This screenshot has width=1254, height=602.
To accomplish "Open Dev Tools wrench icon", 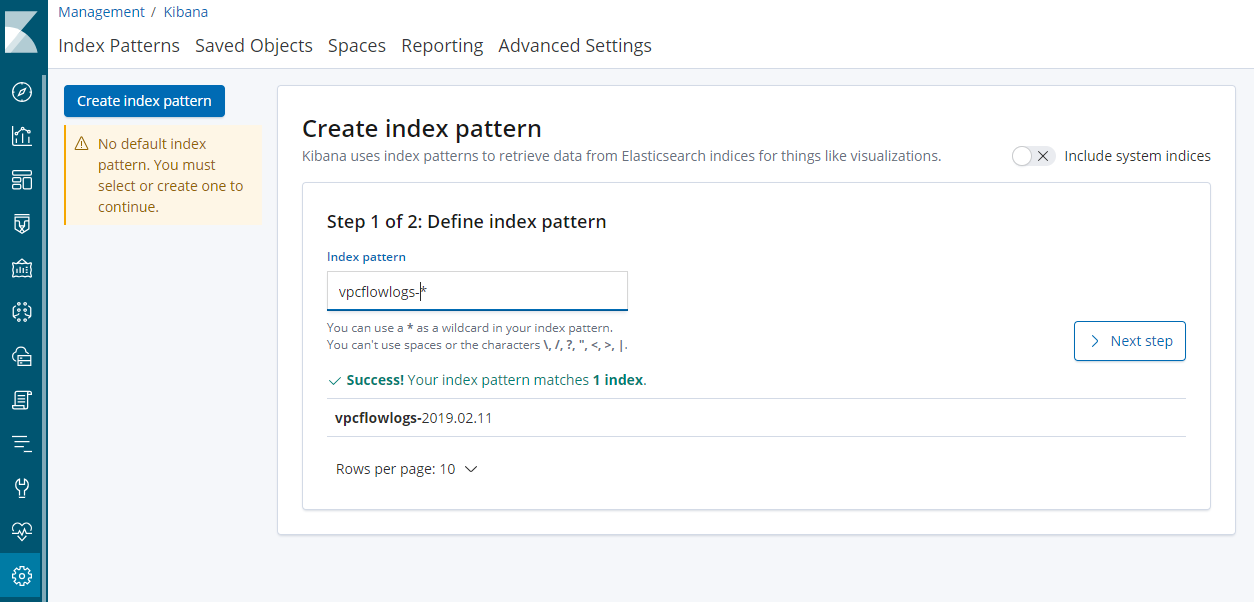I will coord(22,488).
